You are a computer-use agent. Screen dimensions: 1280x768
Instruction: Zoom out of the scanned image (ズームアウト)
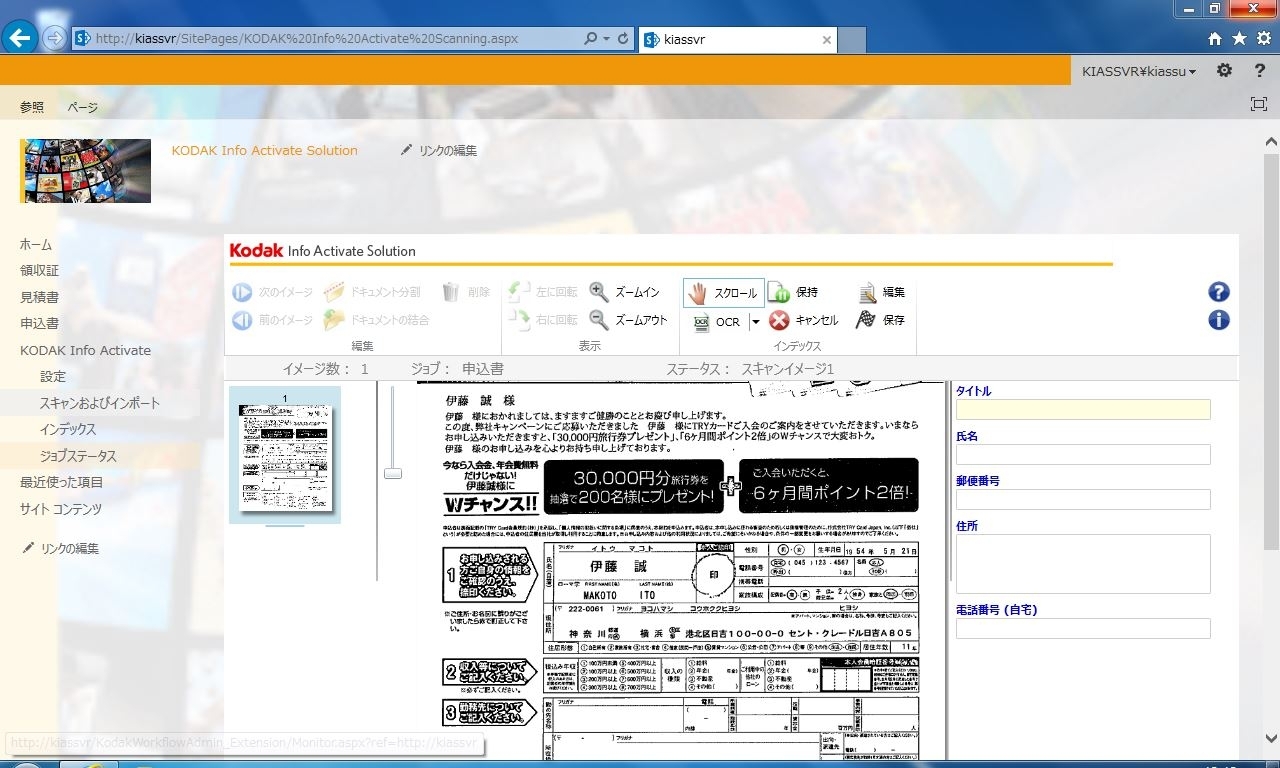[628, 320]
